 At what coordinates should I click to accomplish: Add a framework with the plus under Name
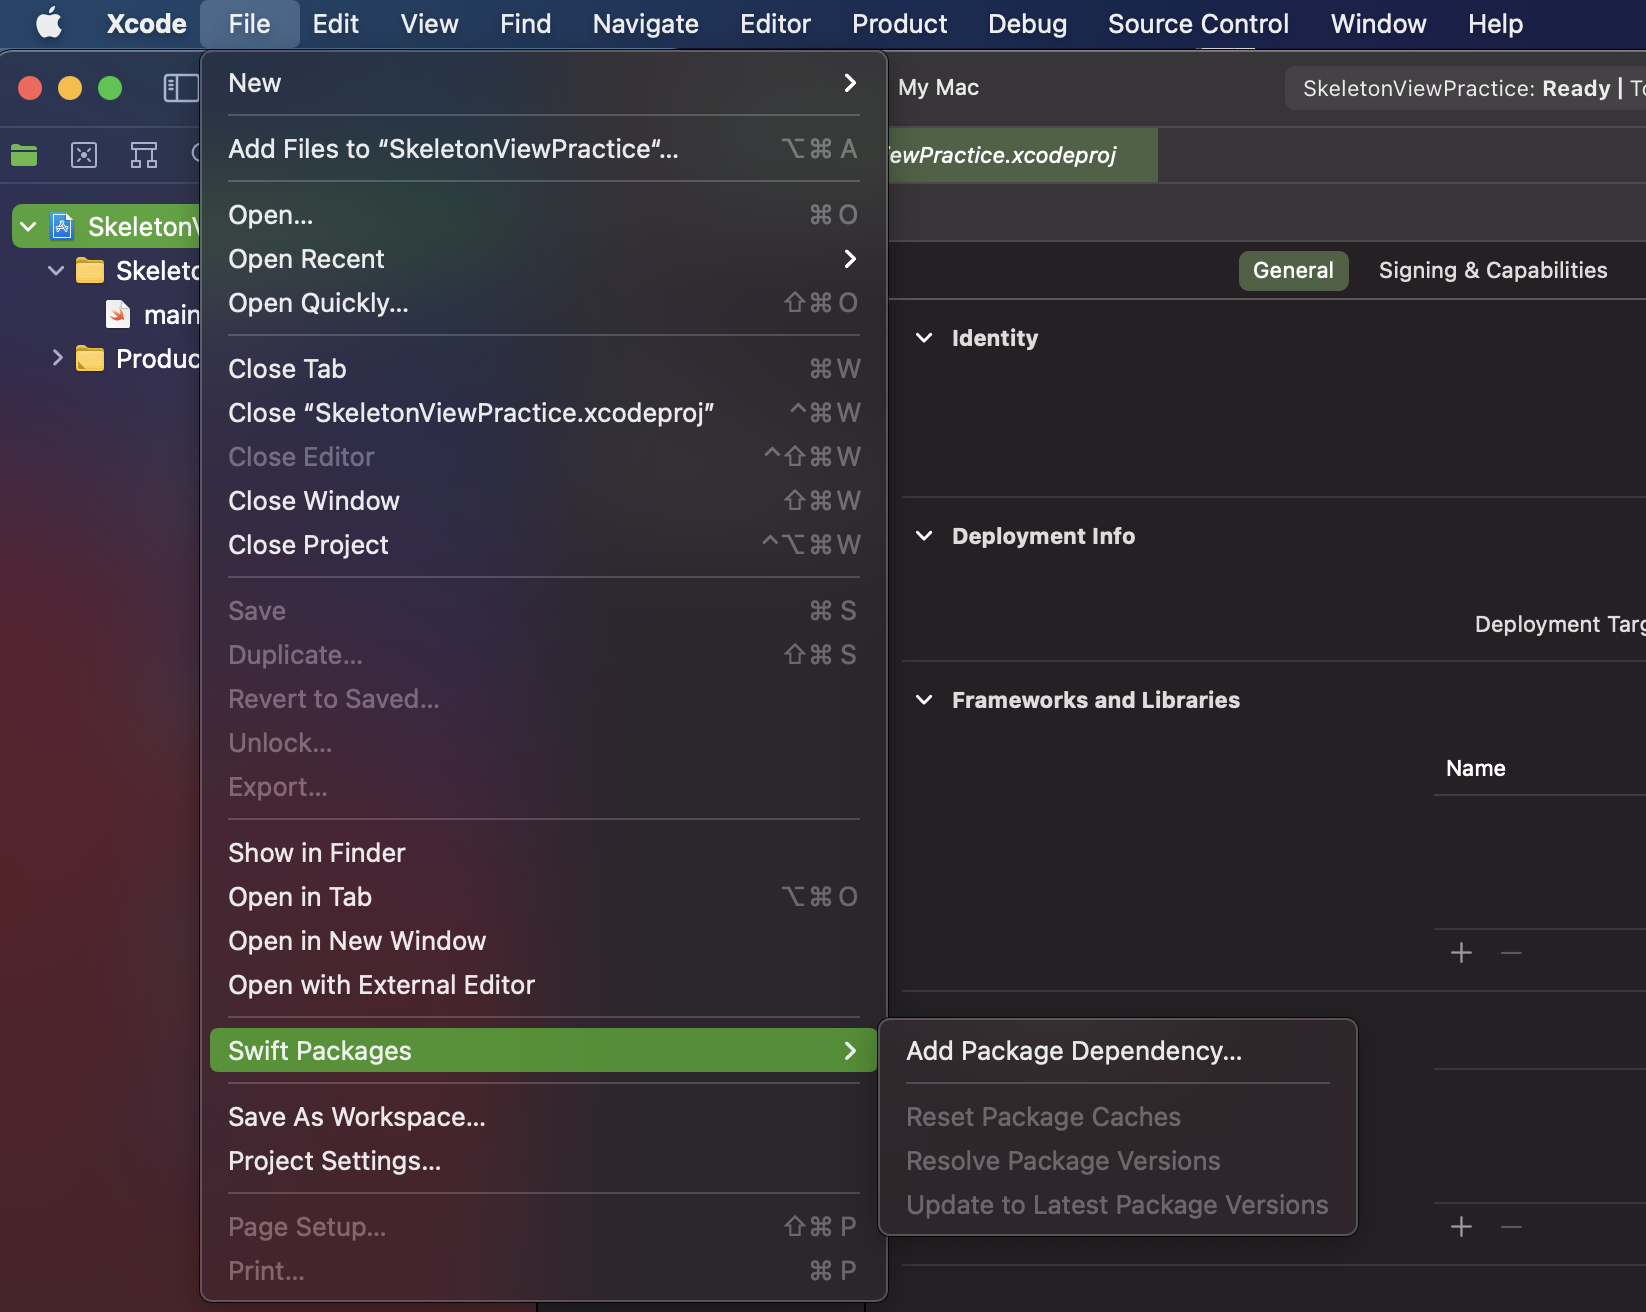[x=1461, y=953]
